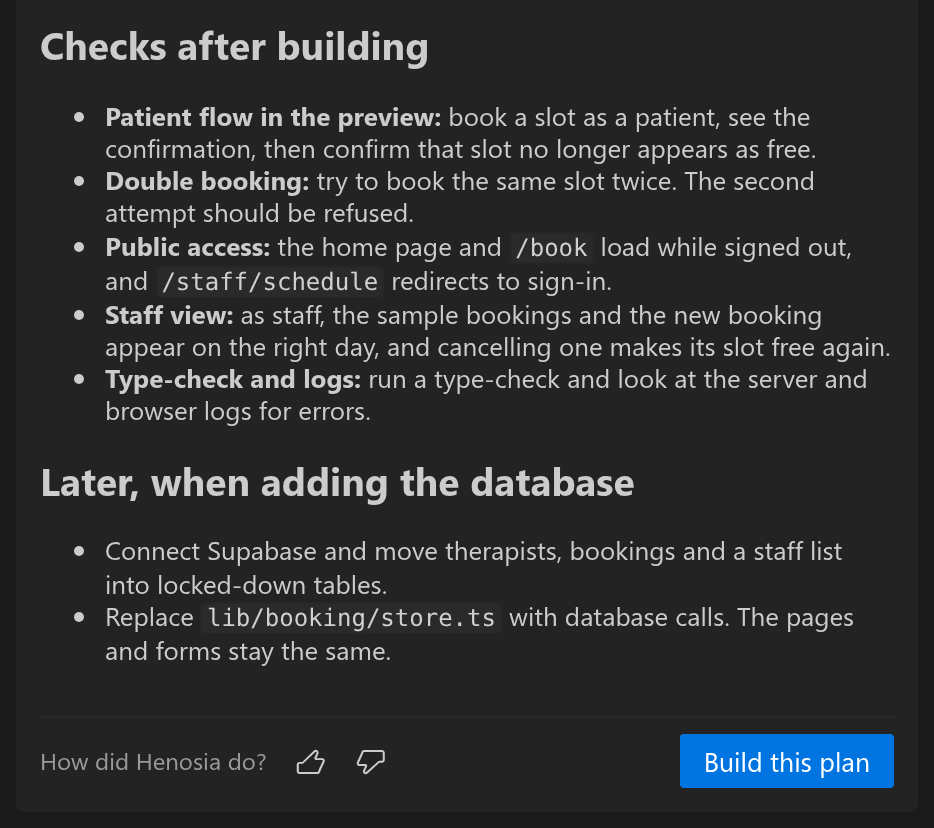Screen dimensions: 934x828
Task: Click the bold Double booking label
Action: click(207, 182)
